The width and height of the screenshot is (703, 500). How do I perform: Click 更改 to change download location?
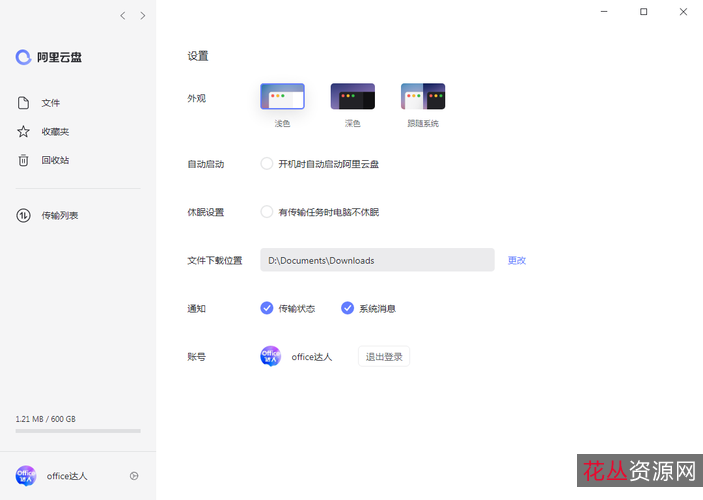pos(516,261)
